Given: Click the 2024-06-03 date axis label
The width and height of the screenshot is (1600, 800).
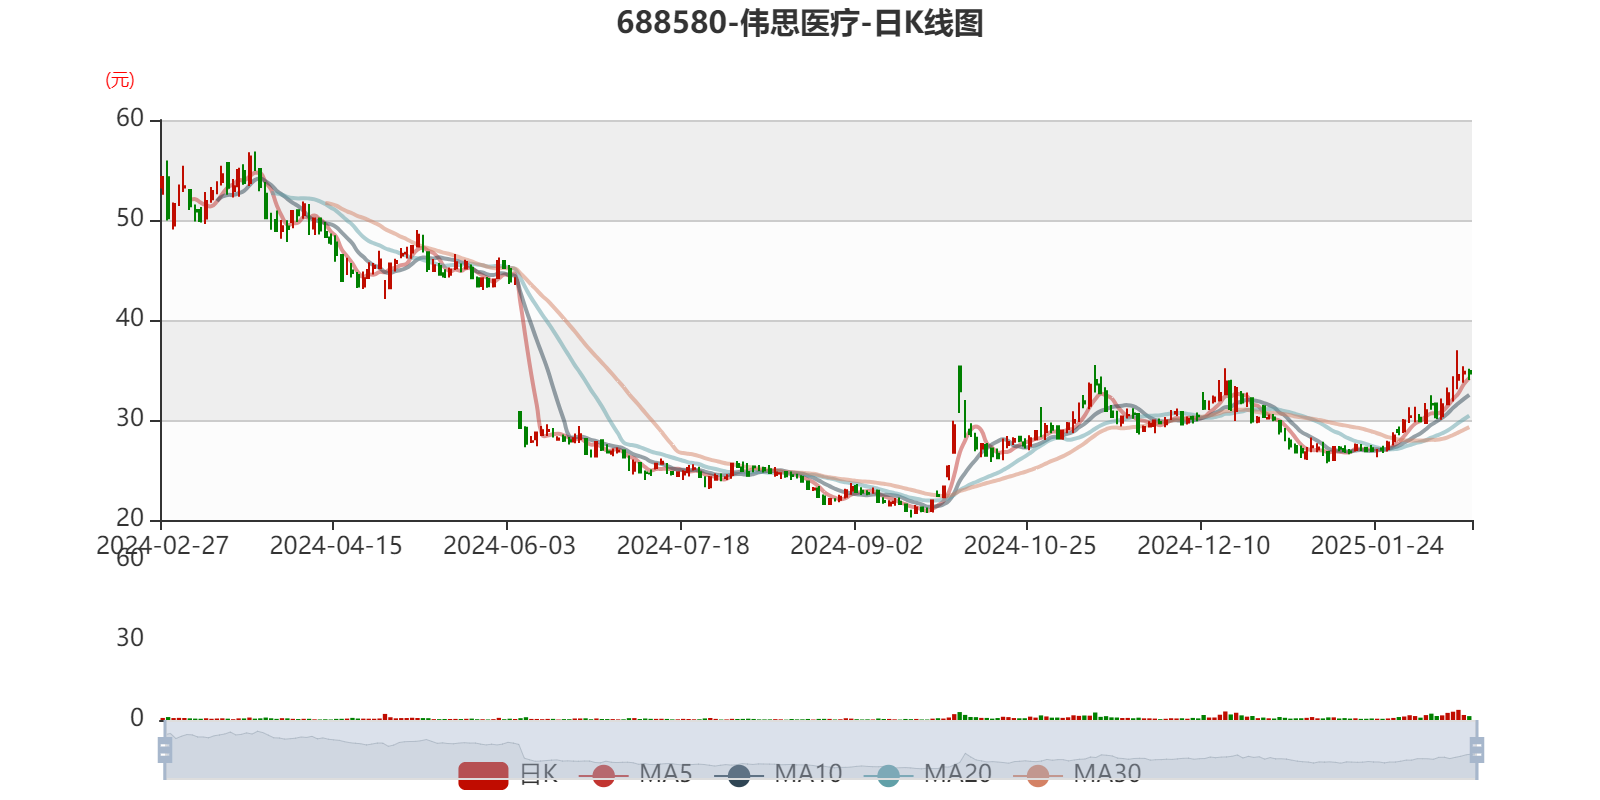Looking at the screenshot, I should [509, 546].
